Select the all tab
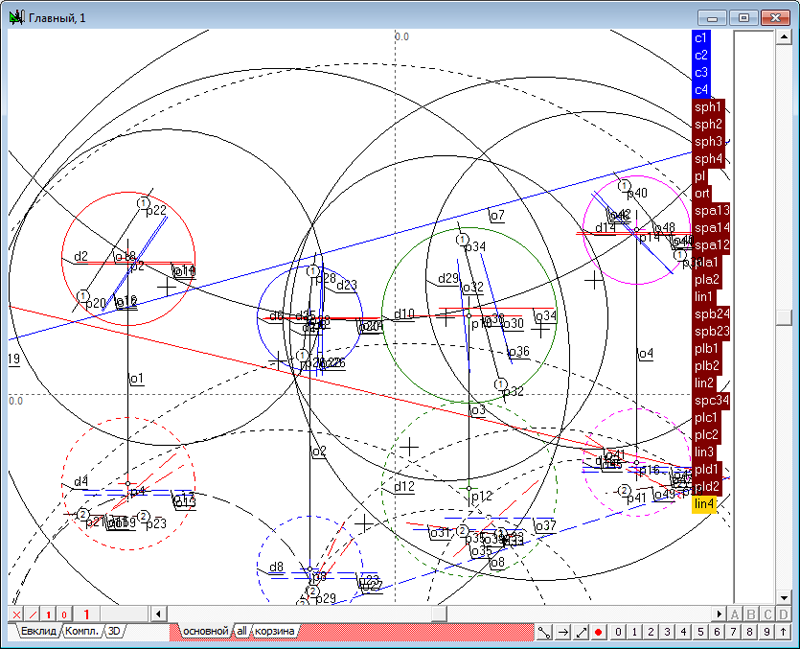The height and width of the screenshot is (649, 800). tap(241, 631)
